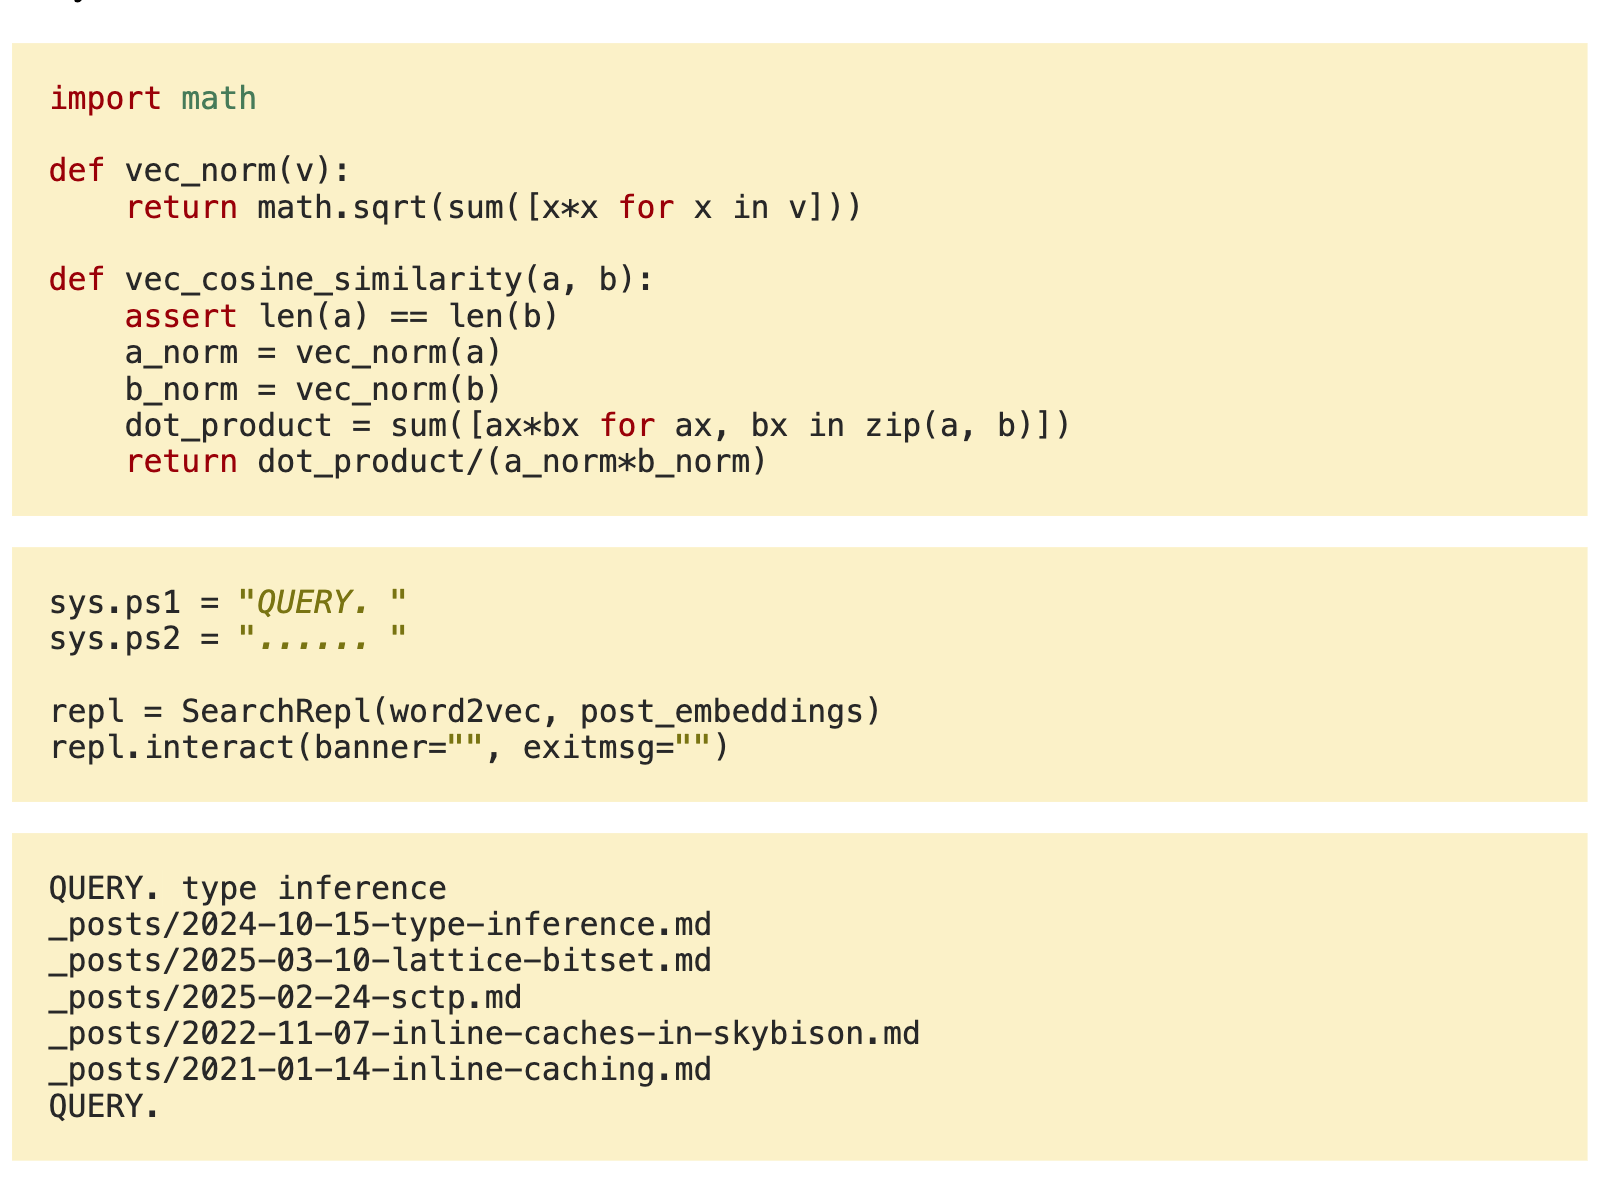This screenshot has width=1600, height=1202.
Task: Click the empty final QUERY. prompt
Action: (104, 1106)
